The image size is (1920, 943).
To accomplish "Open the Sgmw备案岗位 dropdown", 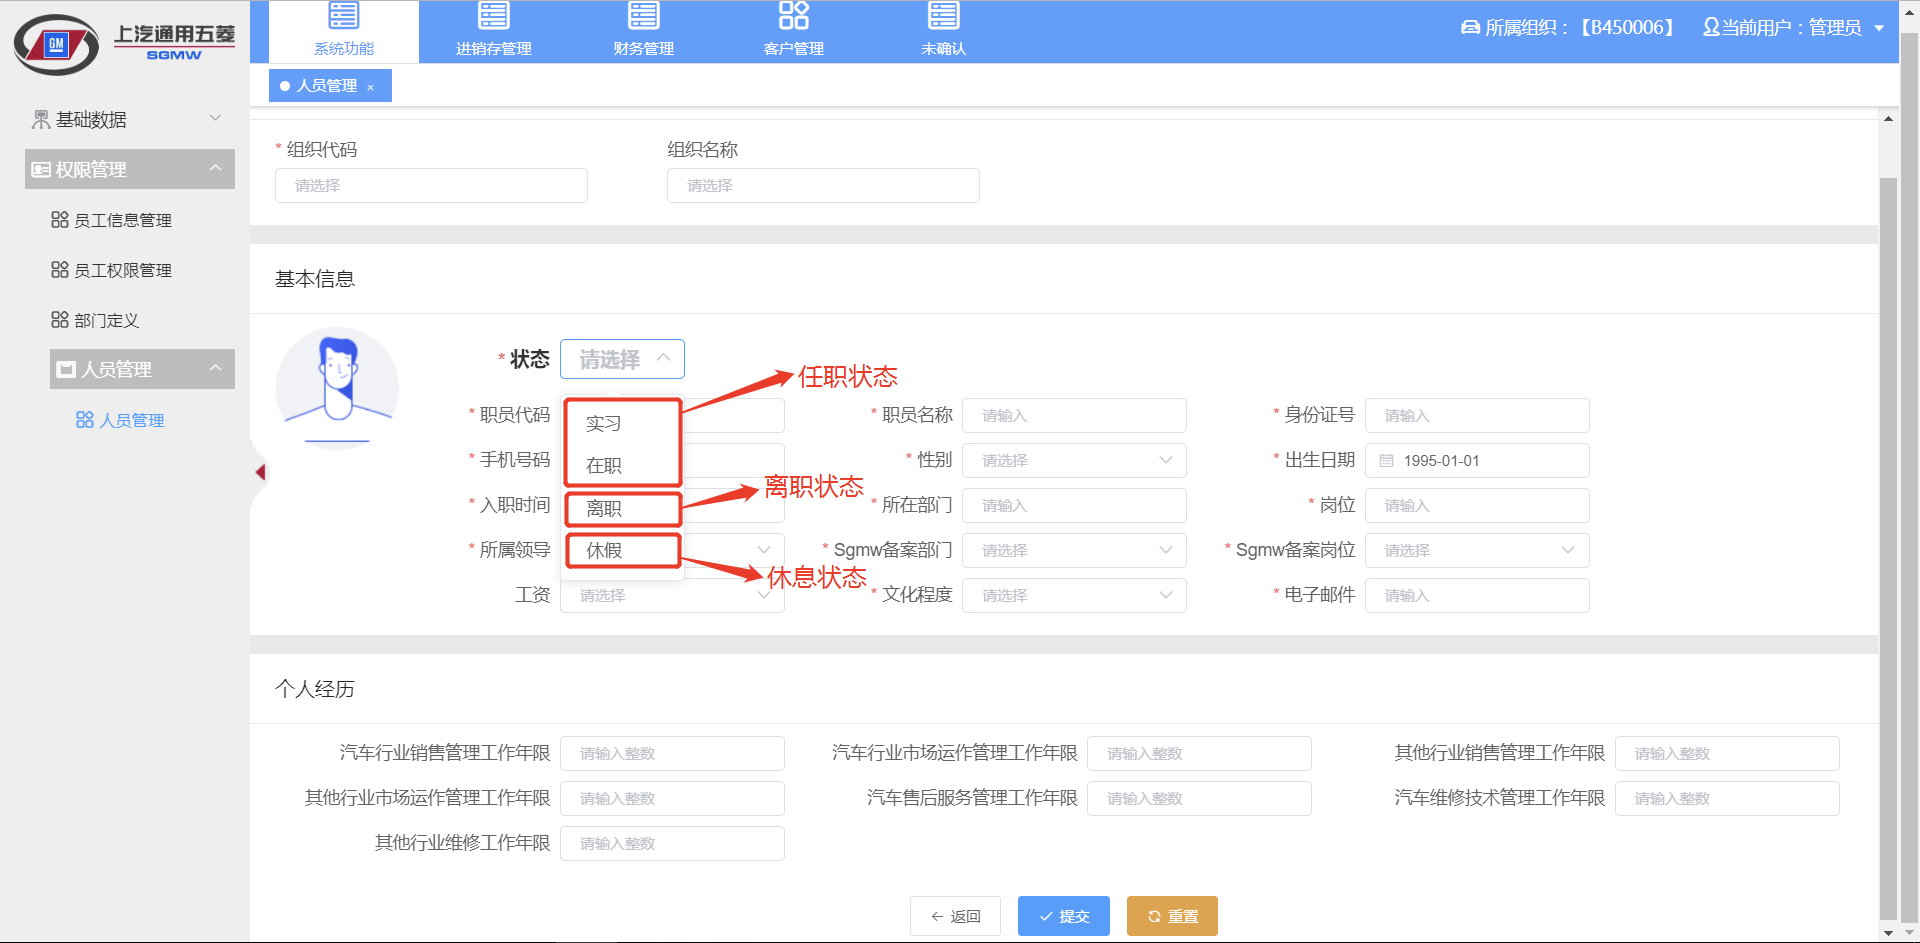I will (1477, 551).
